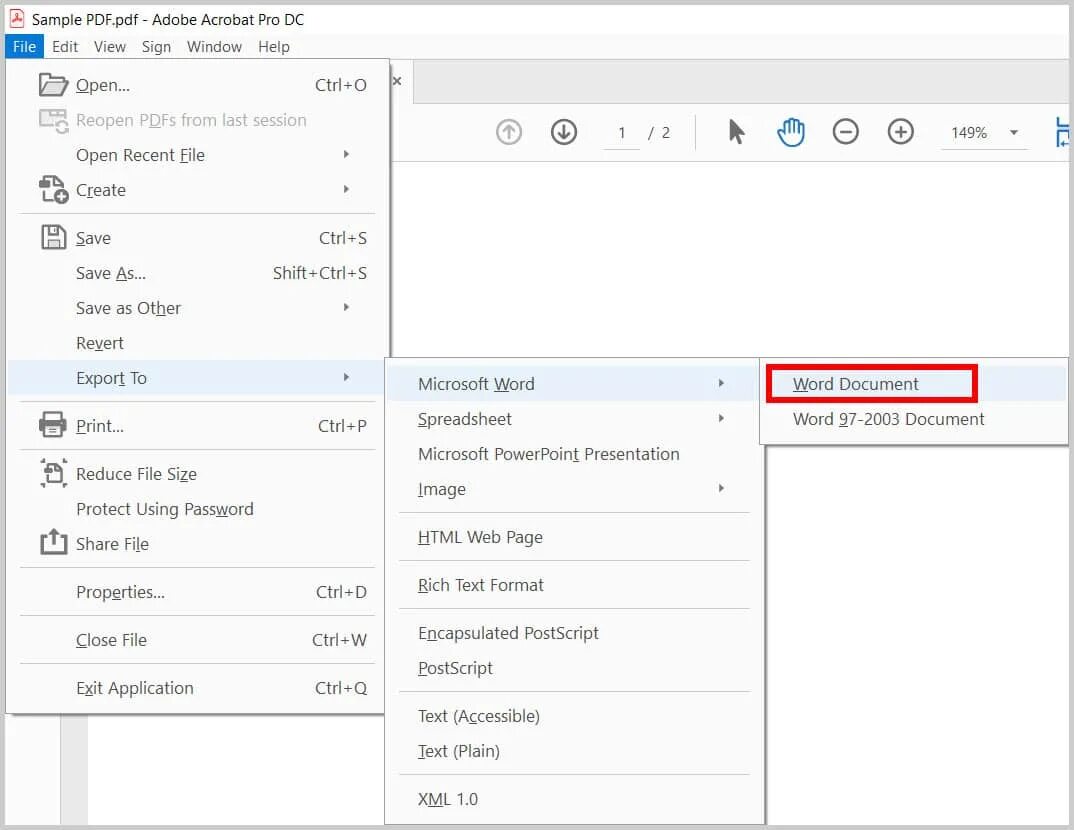Click the Open folder icon
1074x830 pixels.
click(53, 85)
